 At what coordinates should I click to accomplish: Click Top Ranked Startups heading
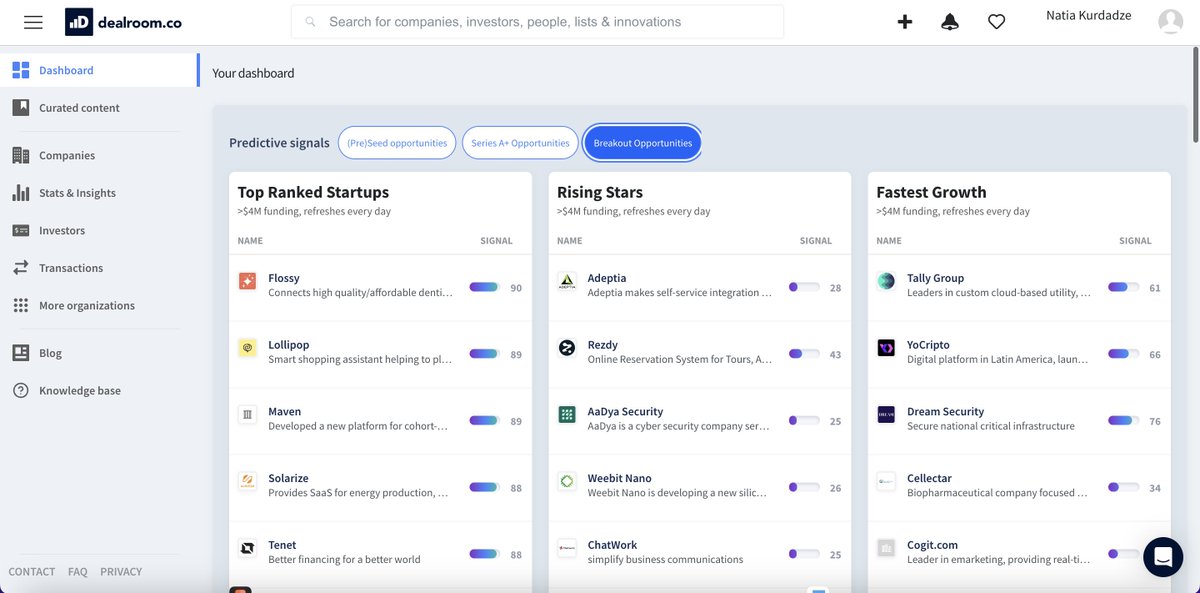(x=313, y=192)
